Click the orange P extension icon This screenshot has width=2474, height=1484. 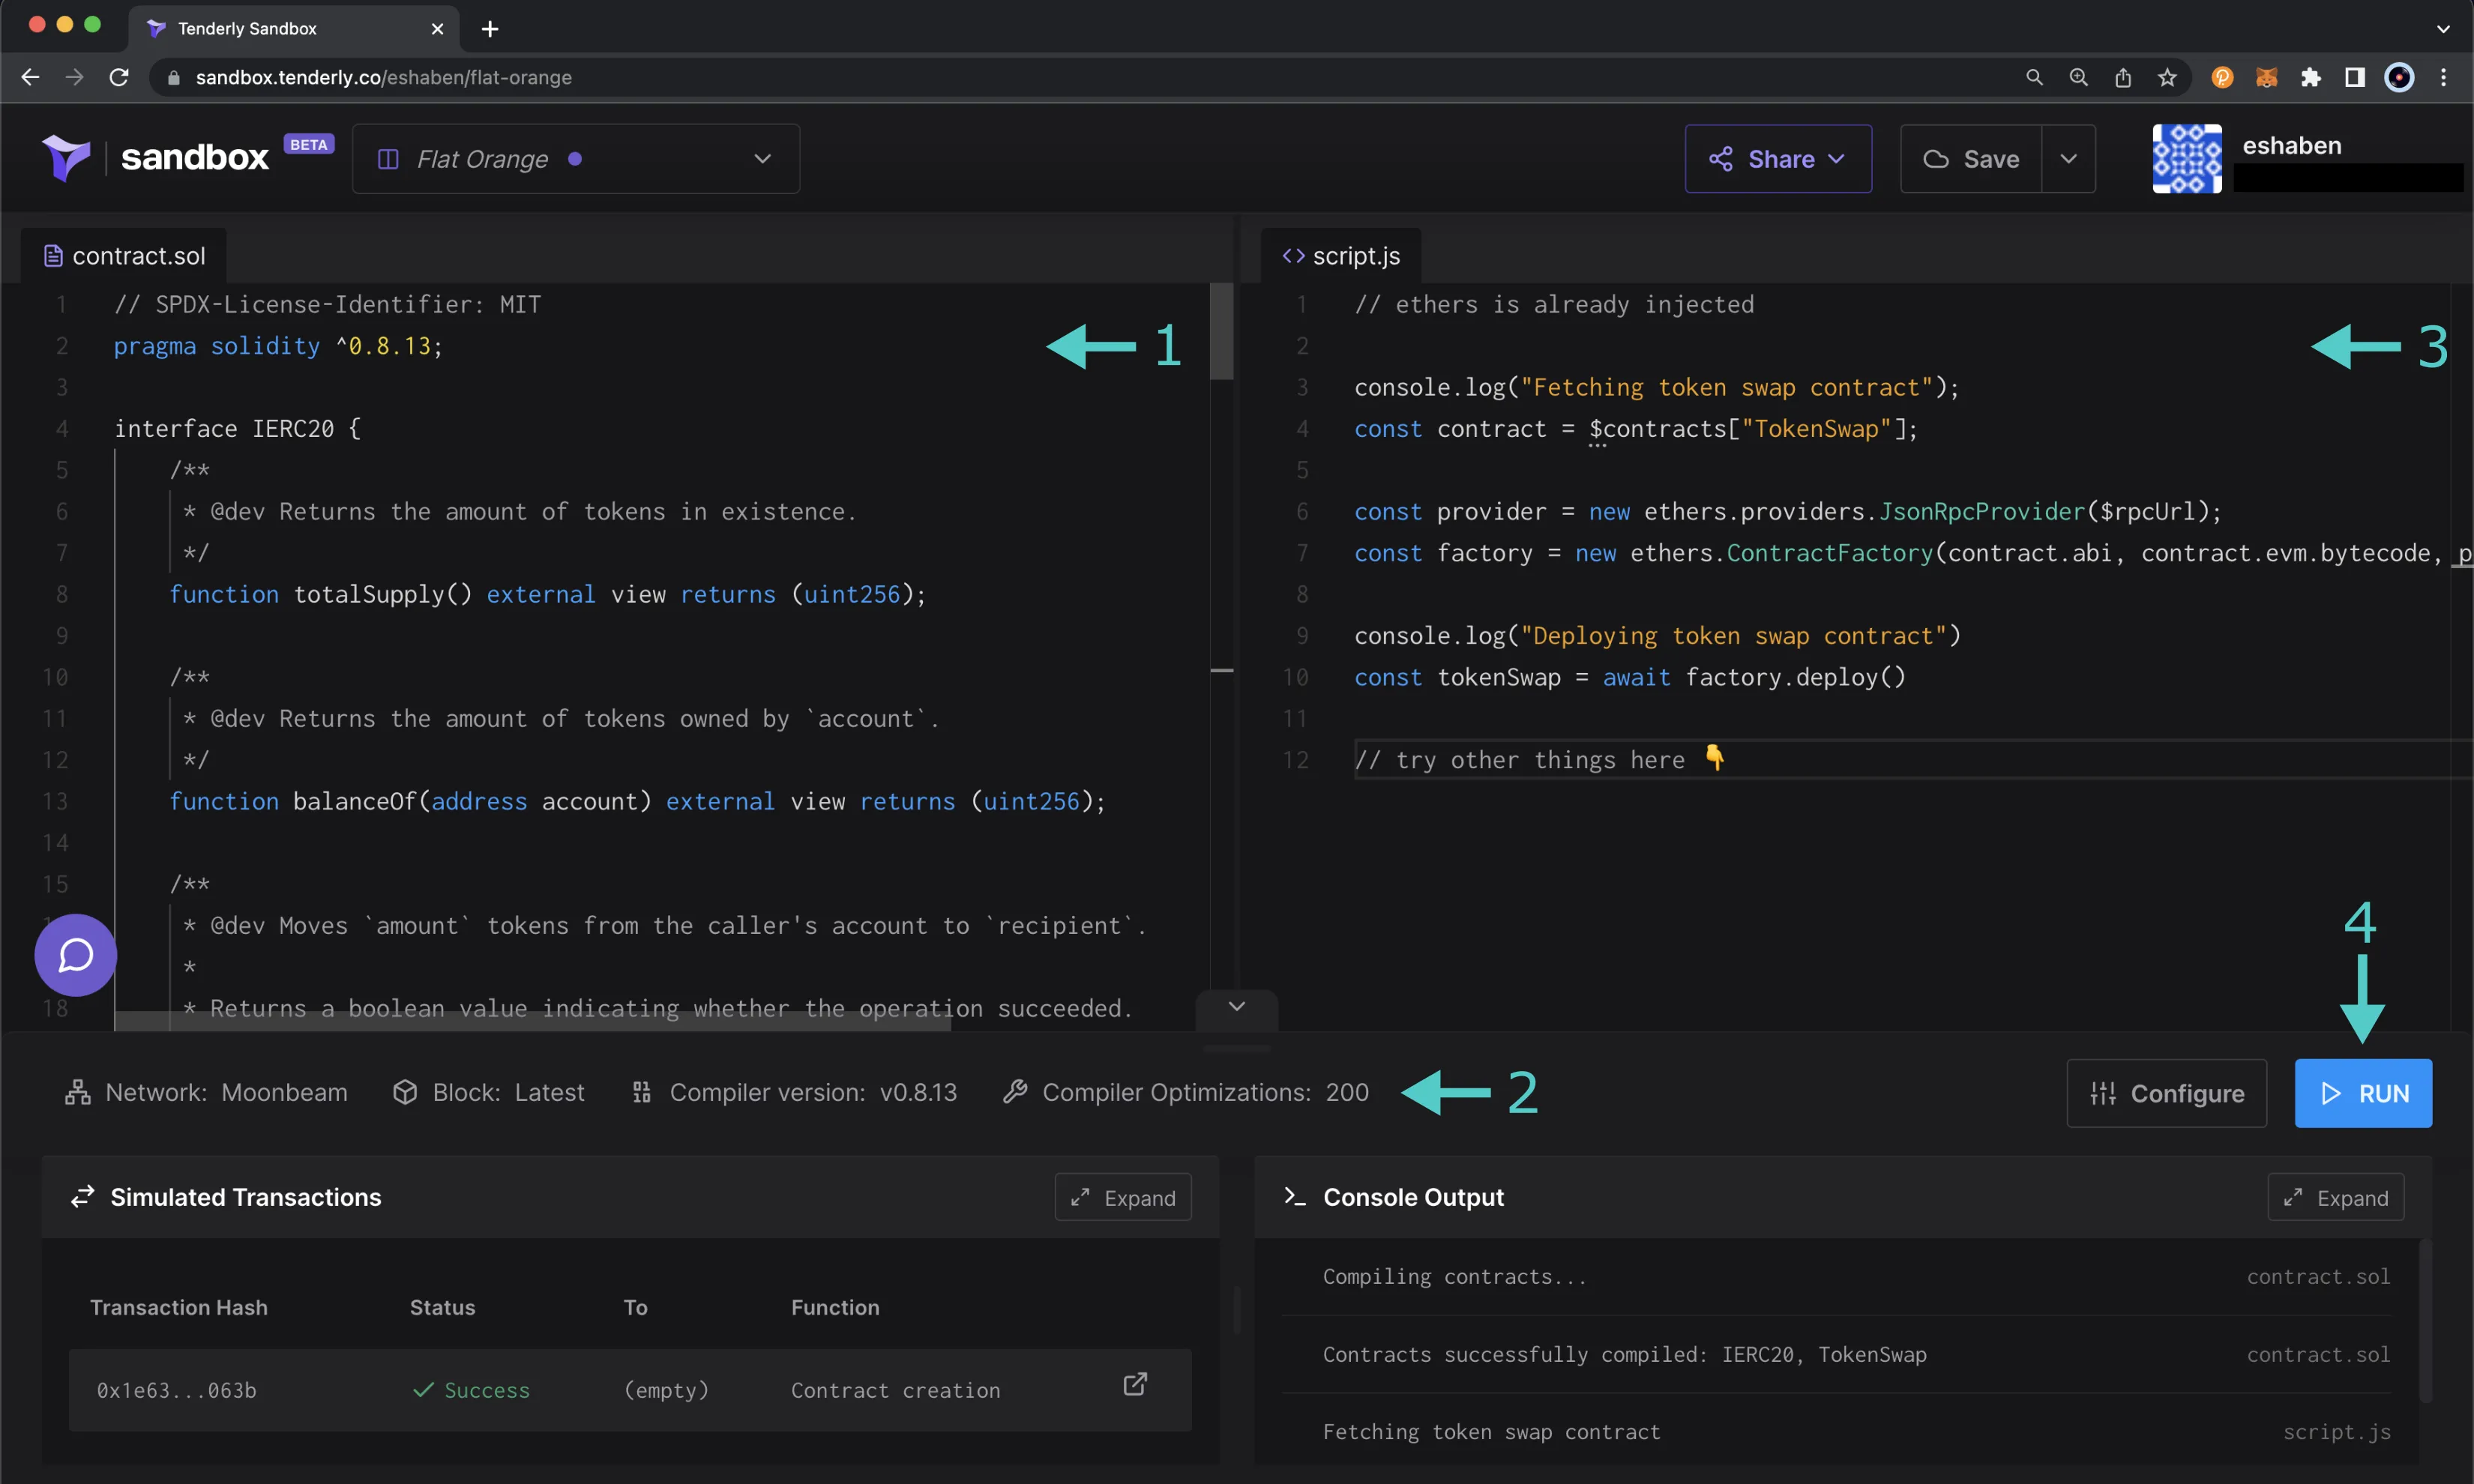(2222, 77)
